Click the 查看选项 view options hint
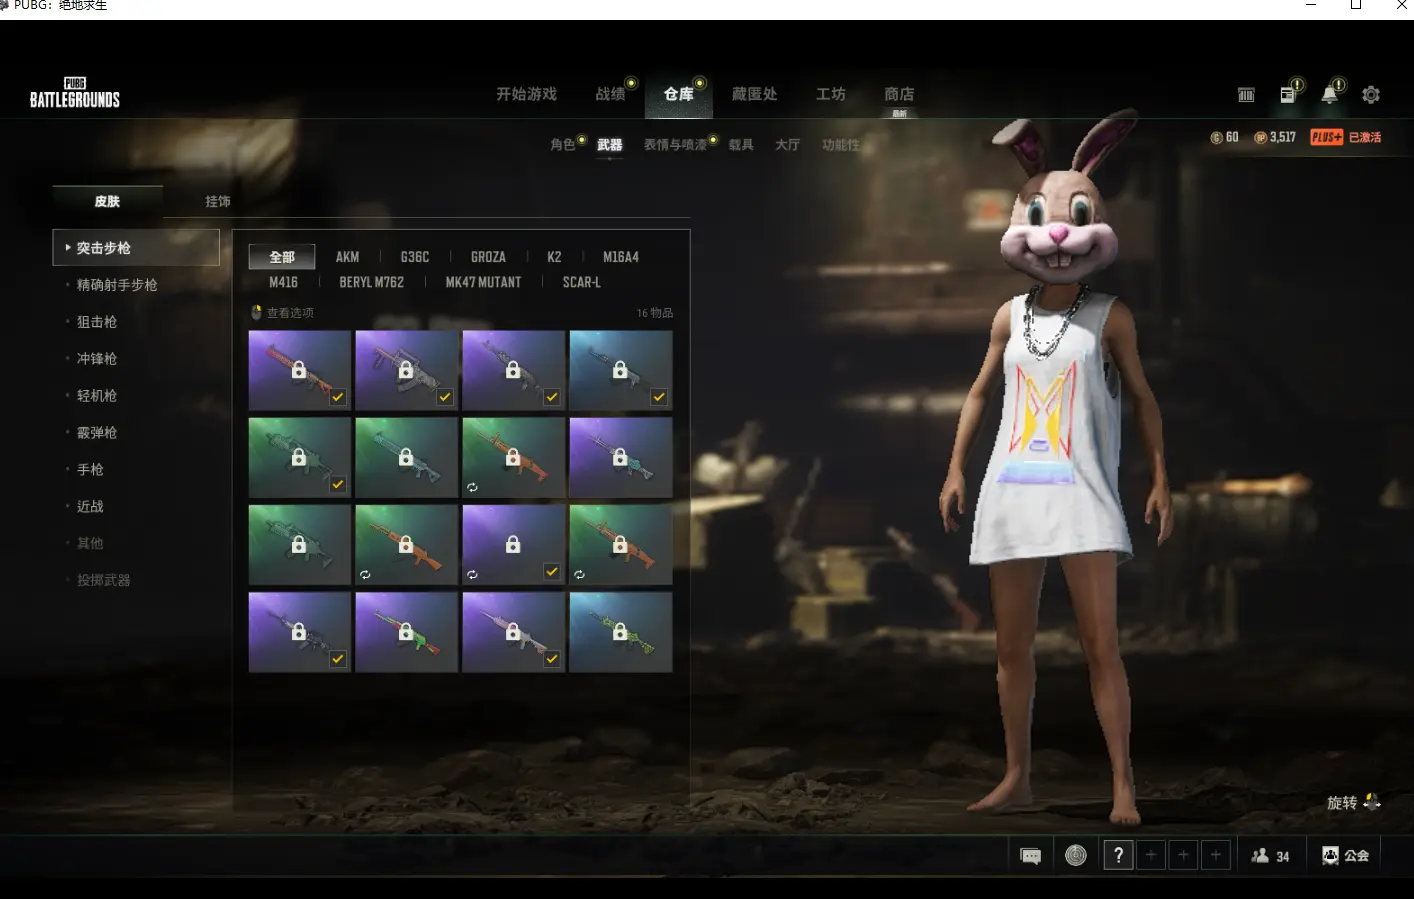1414x899 pixels. [282, 313]
